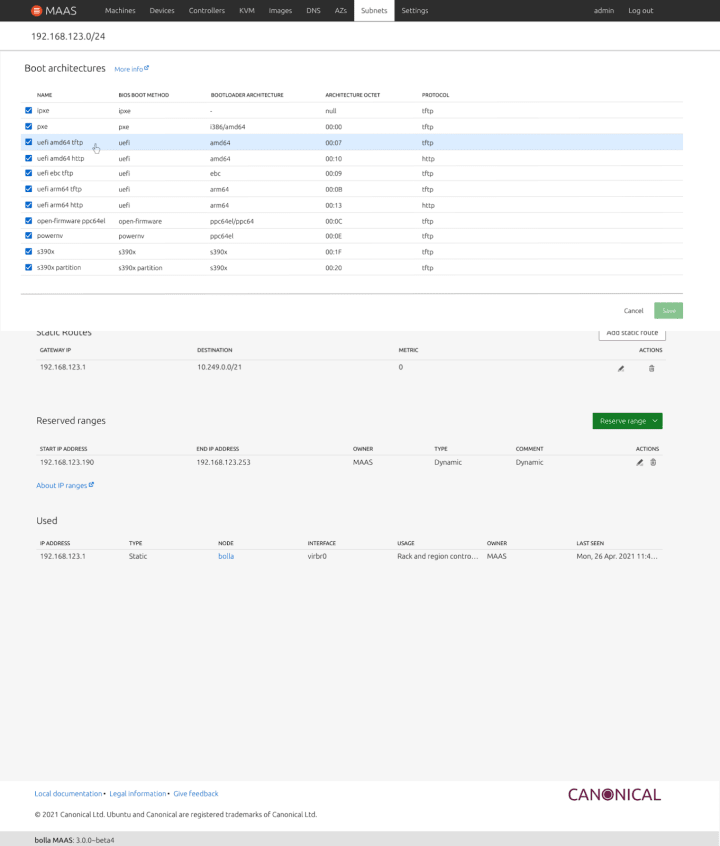The height and width of the screenshot is (846, 720).
Task: Open the Images tab
Action: pos(280,10)
